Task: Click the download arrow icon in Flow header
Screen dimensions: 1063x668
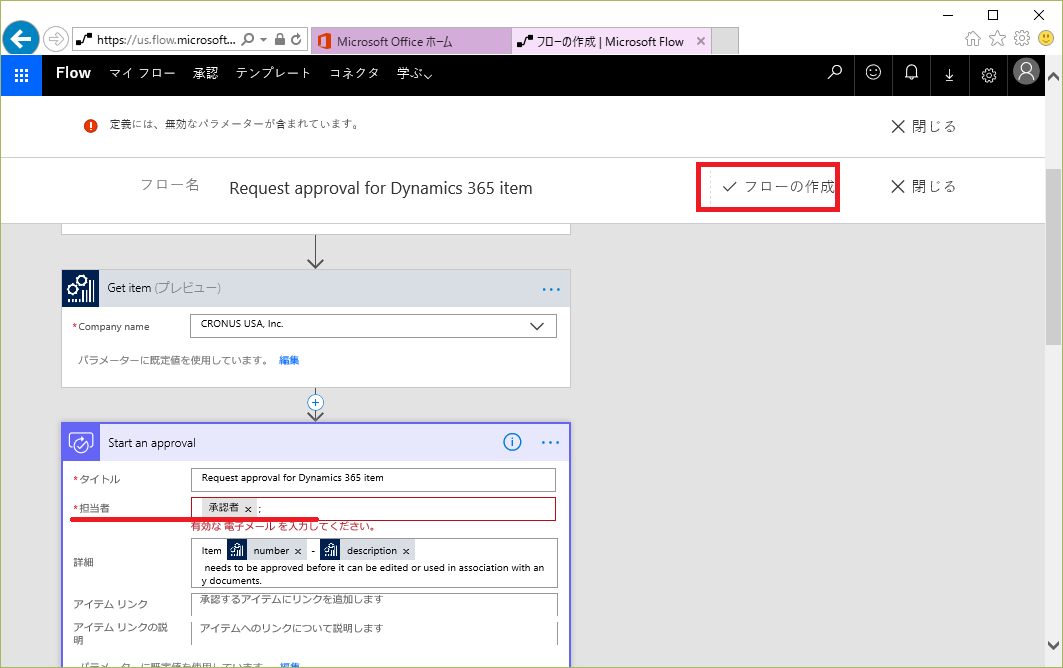Action: coord(949,75)
